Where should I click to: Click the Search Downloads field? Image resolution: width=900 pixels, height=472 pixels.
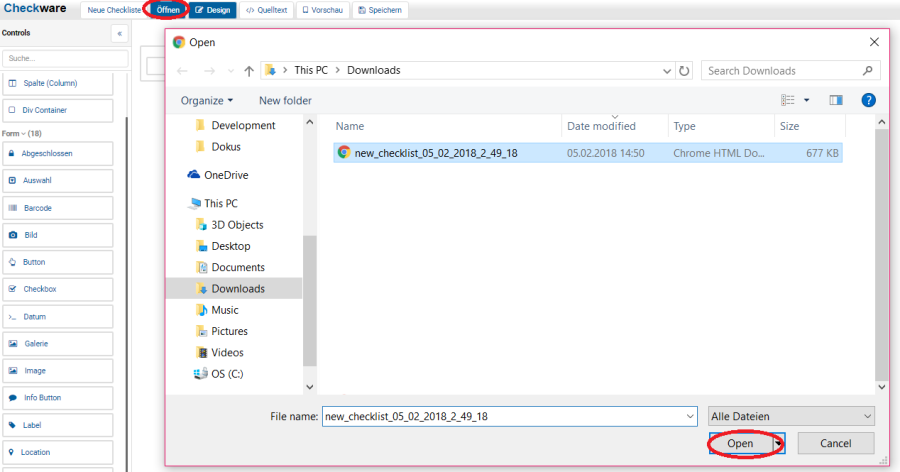point(780,71)
